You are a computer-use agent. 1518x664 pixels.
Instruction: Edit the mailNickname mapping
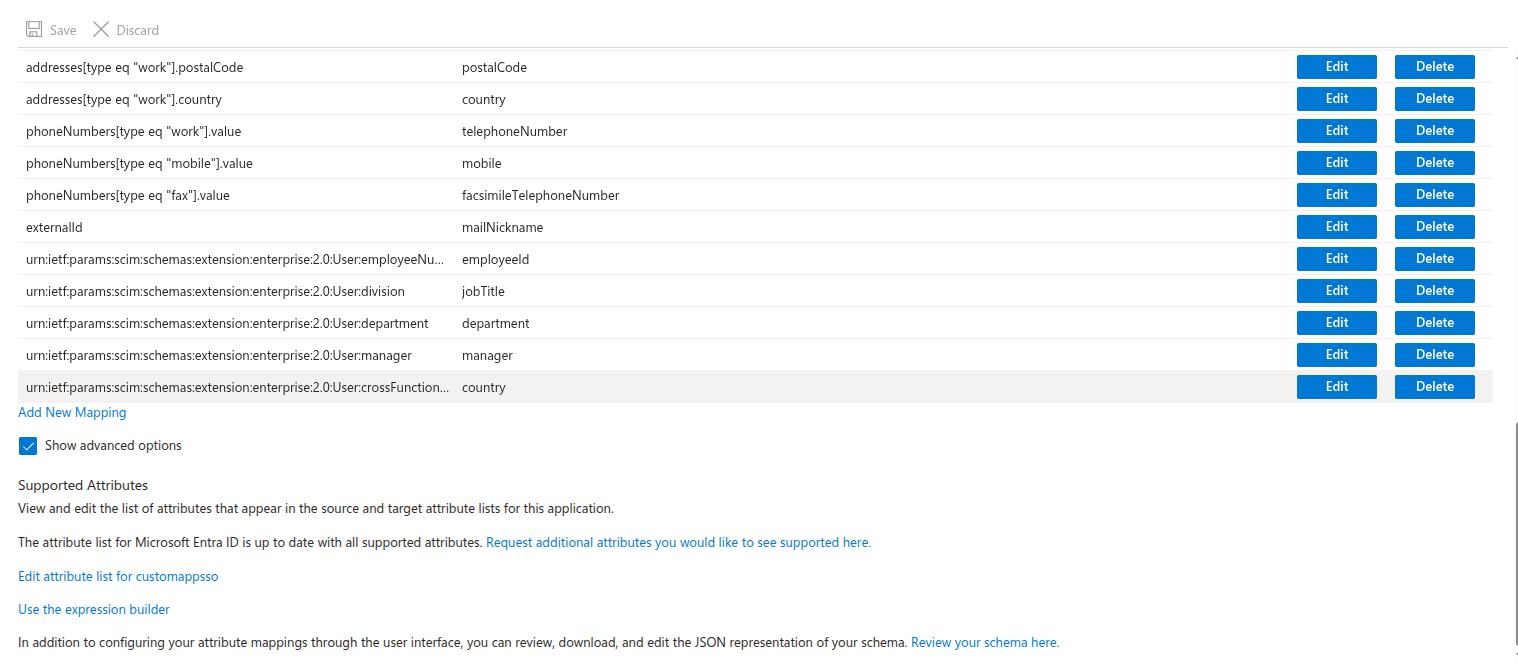(x=1337, y=227)
